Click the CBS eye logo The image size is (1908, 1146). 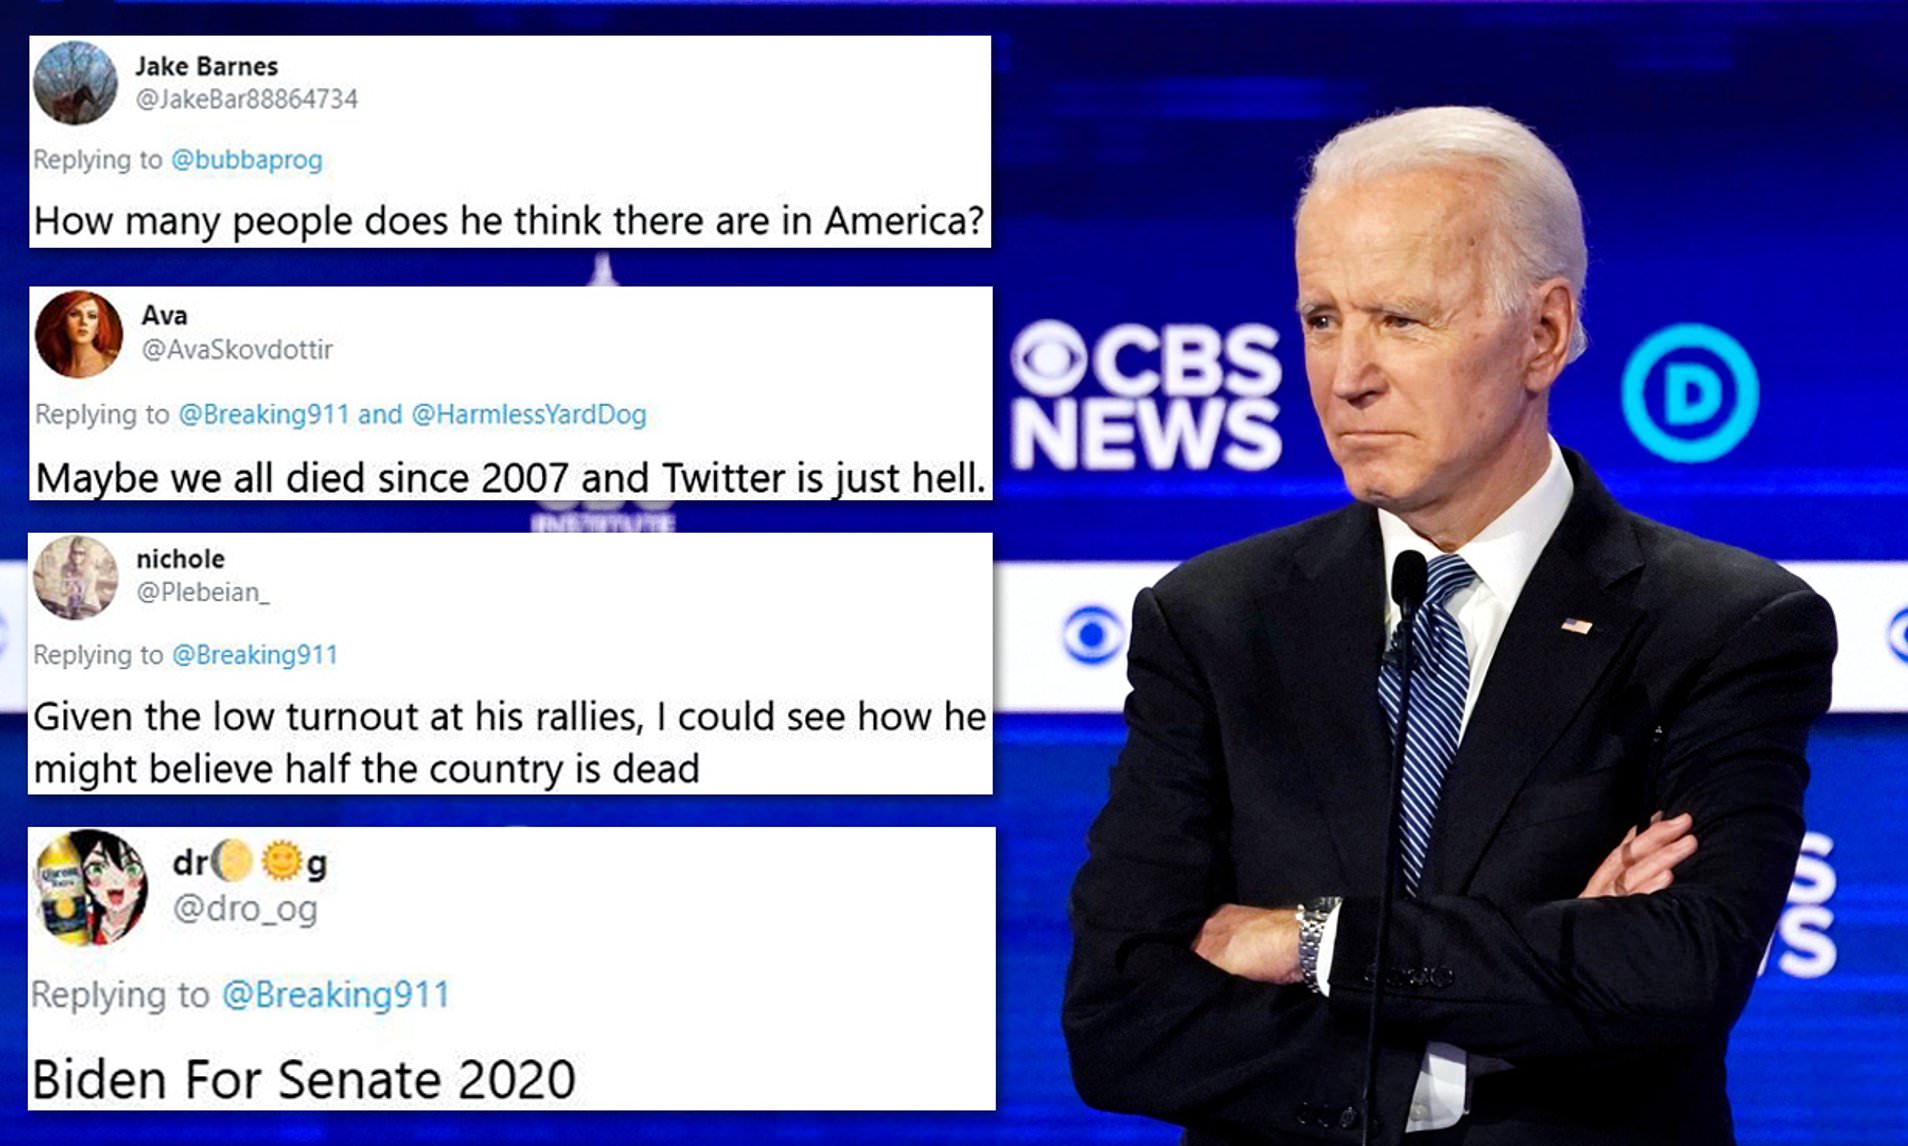coord(1048,359)
